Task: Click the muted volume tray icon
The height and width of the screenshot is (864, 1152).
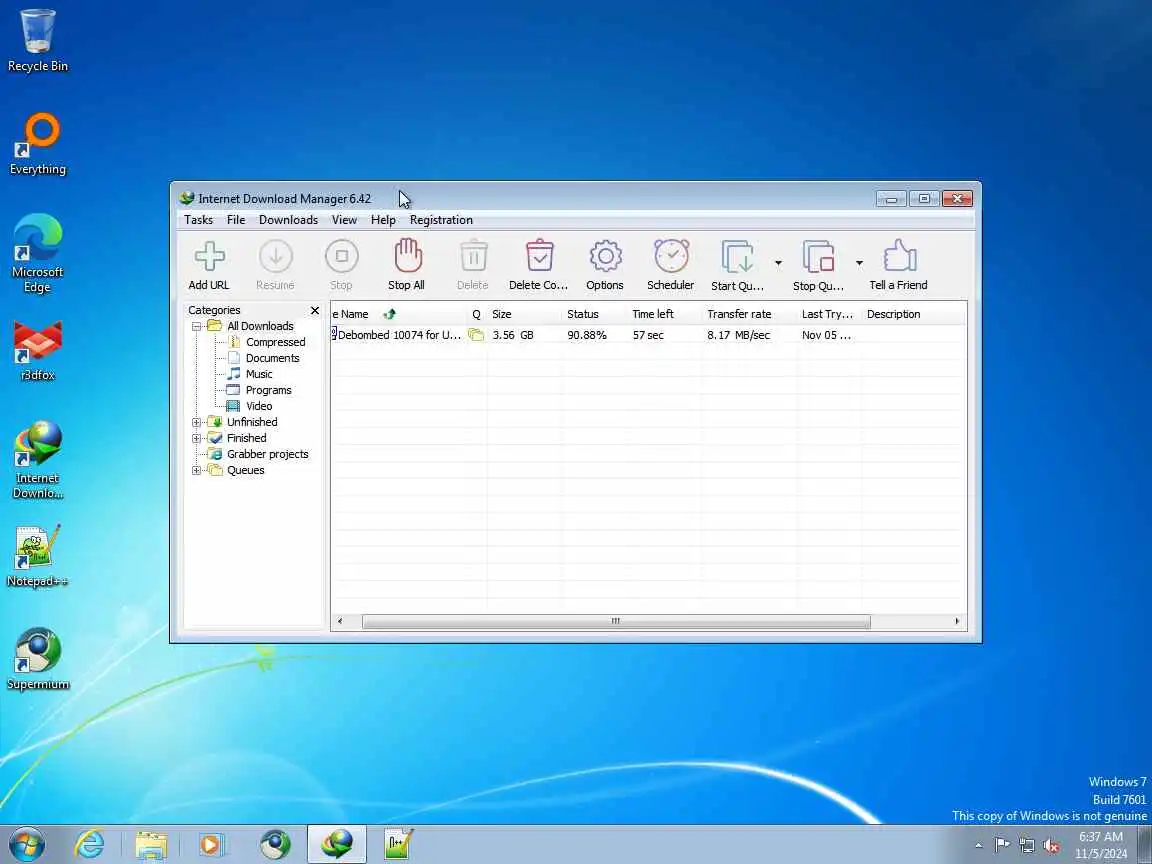Action: pos(1051,846)
